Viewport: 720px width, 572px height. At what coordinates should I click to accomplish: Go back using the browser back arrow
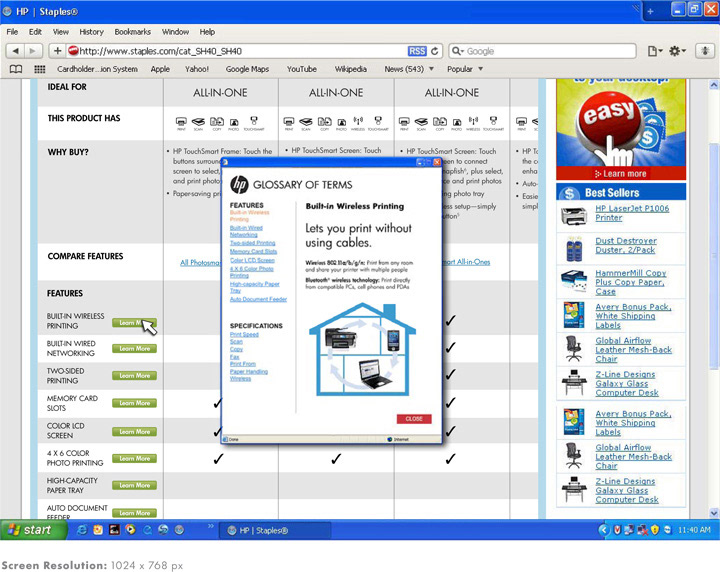pos(16,51)
